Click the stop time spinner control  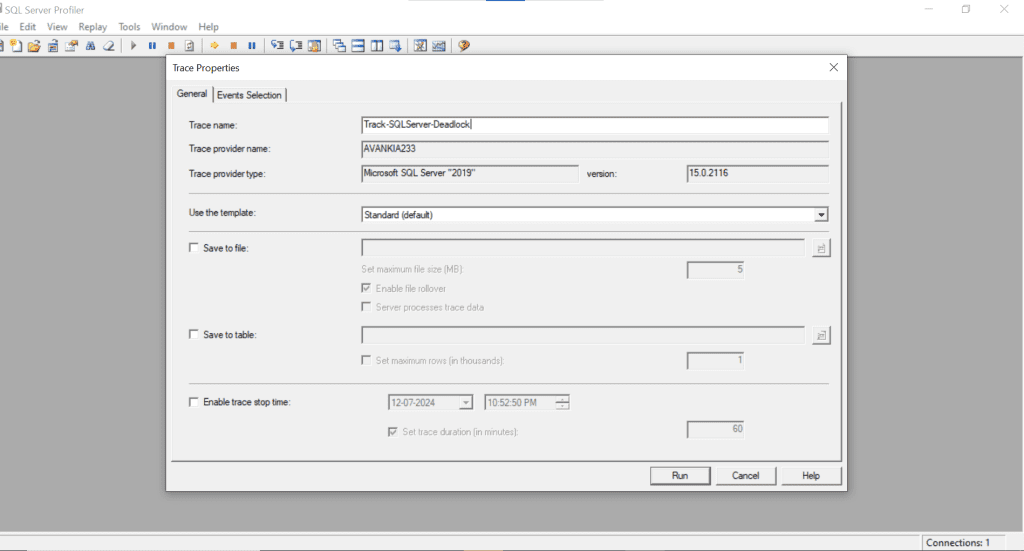562,403
